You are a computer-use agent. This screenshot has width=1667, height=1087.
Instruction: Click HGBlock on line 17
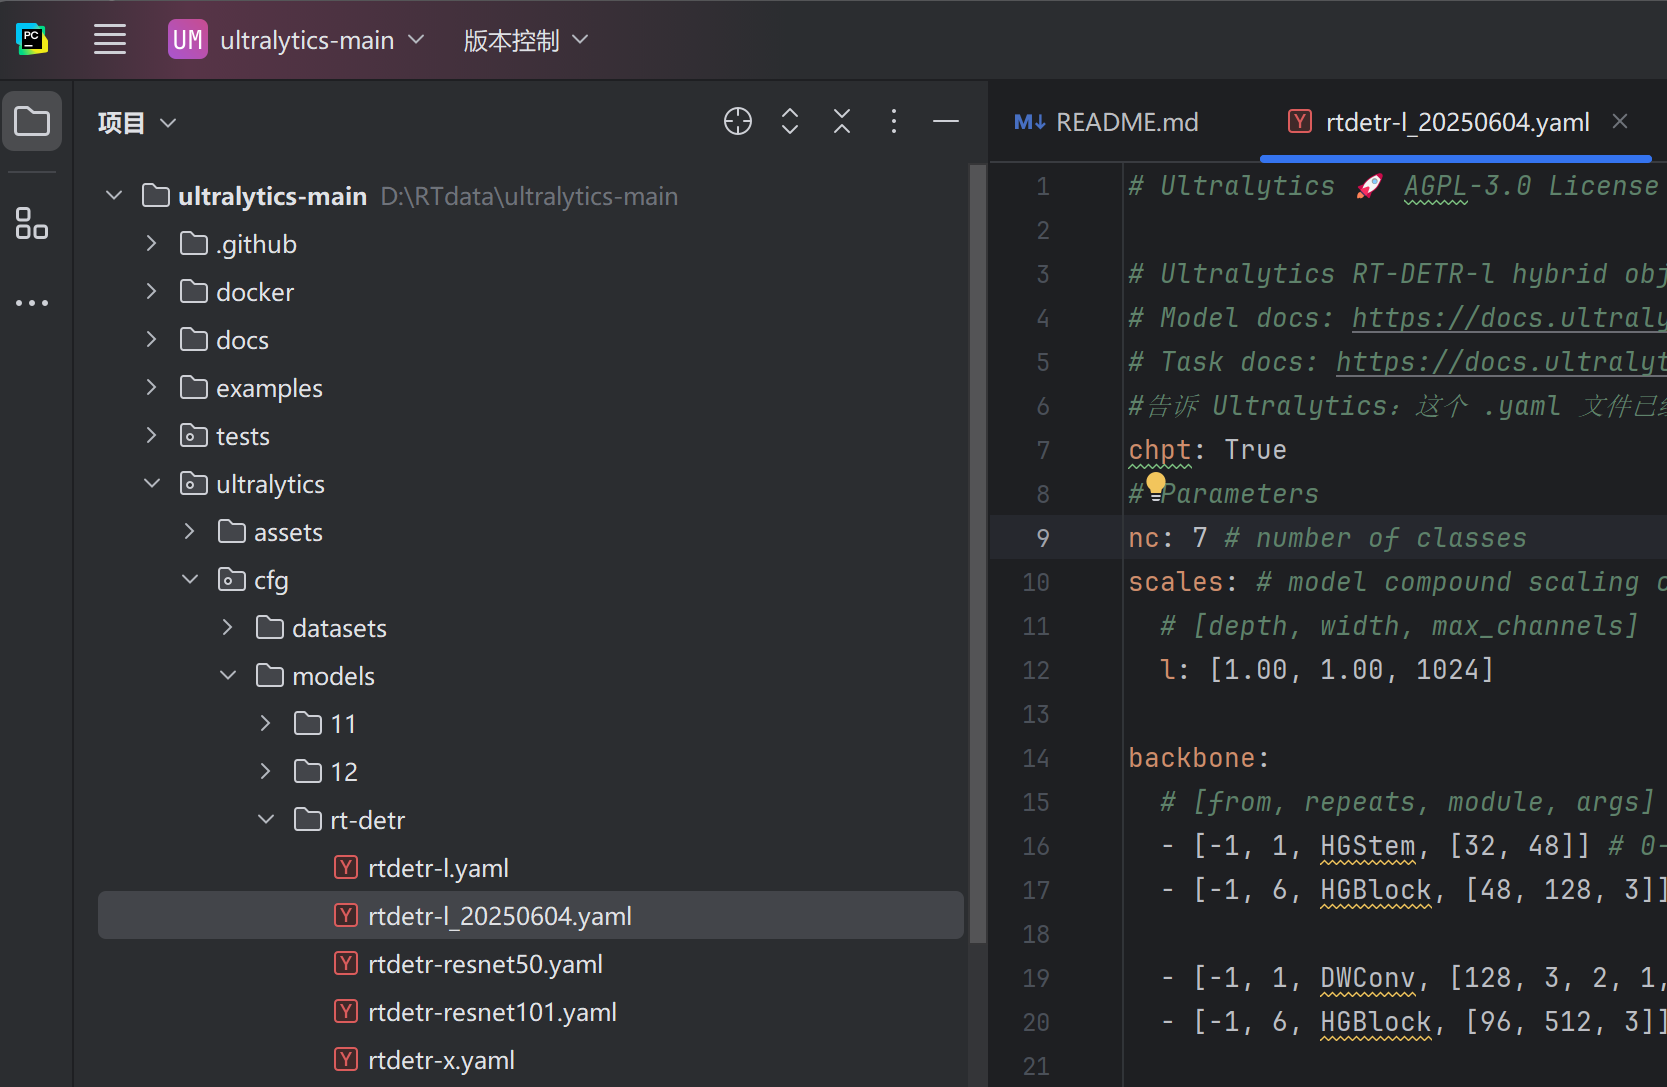coord(1376,890)
